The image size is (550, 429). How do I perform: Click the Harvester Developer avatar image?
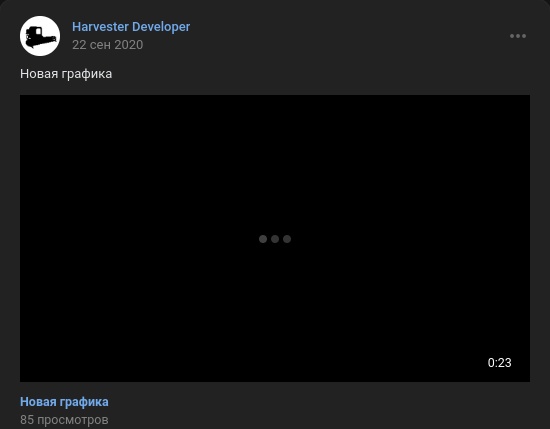40,36
